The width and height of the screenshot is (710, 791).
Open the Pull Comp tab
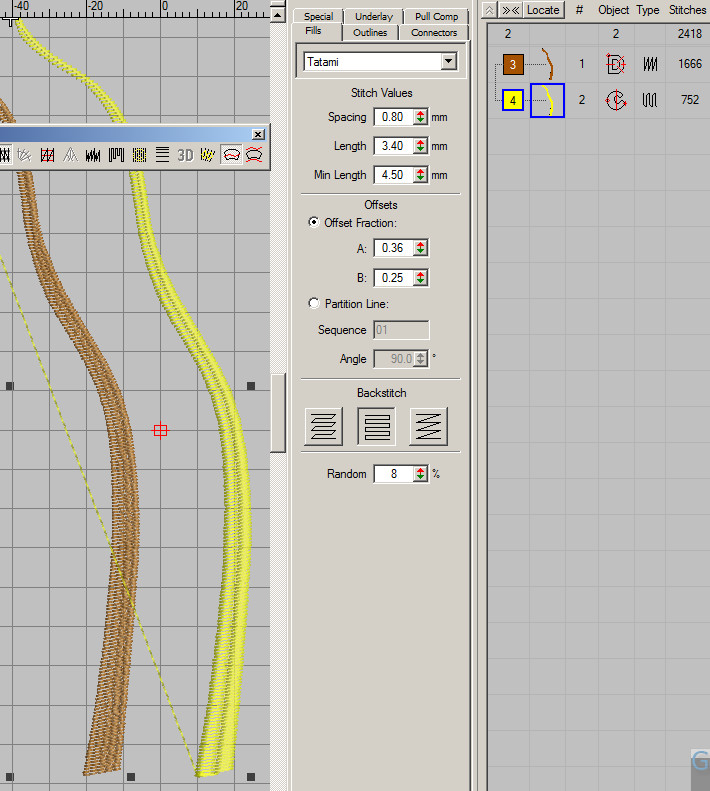tap(436, 16)
